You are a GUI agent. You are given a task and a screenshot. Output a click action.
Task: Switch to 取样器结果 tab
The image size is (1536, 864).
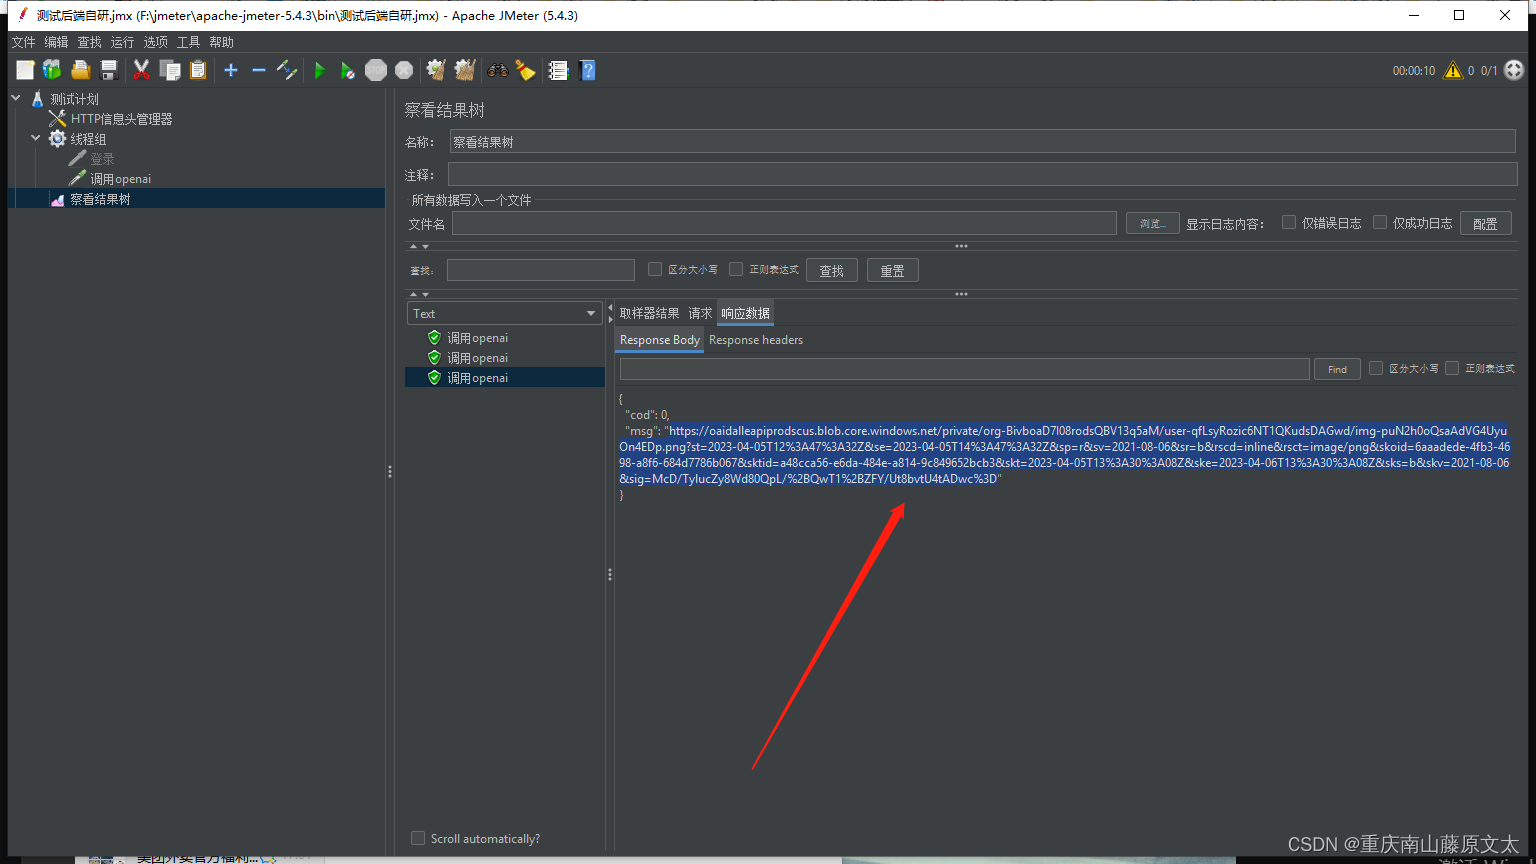pyautogui.click(x=649, y=313)
